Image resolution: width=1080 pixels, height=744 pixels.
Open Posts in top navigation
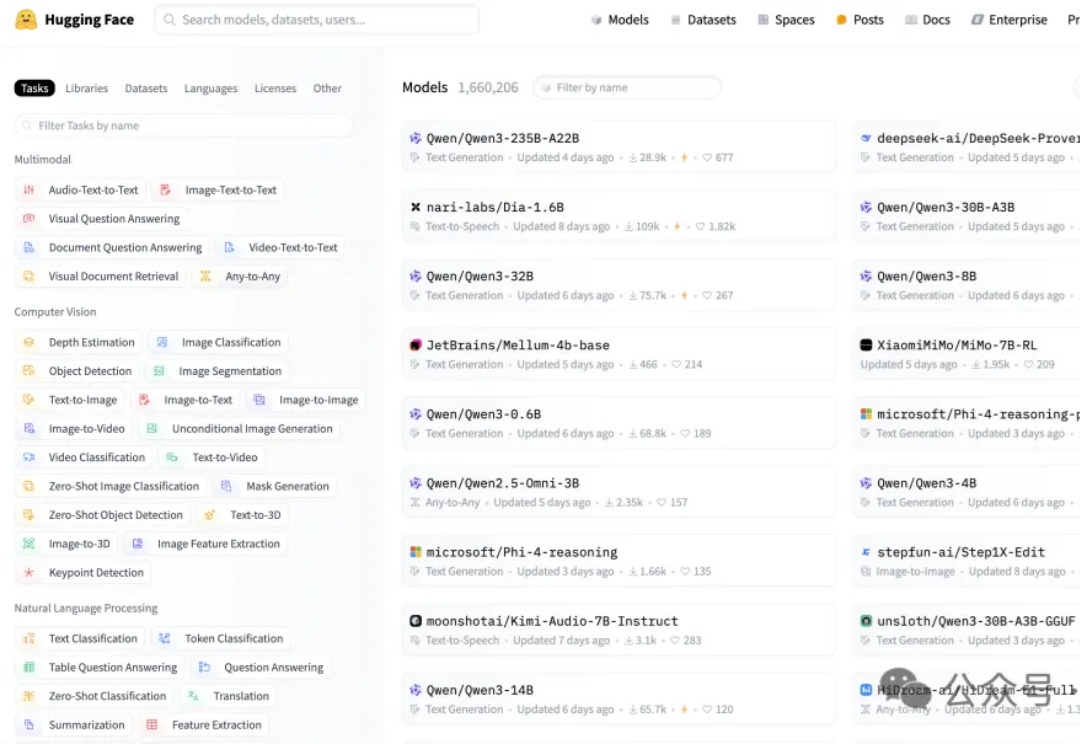(860, 20)
